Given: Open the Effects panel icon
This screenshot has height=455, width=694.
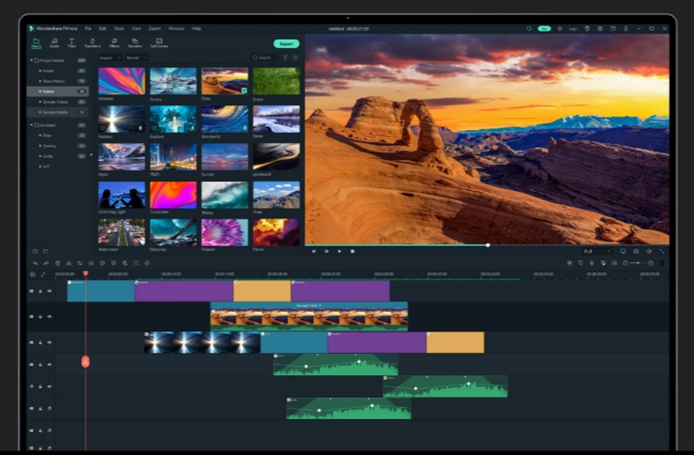Looking at the screenshot, I should [x=115, y=43].
